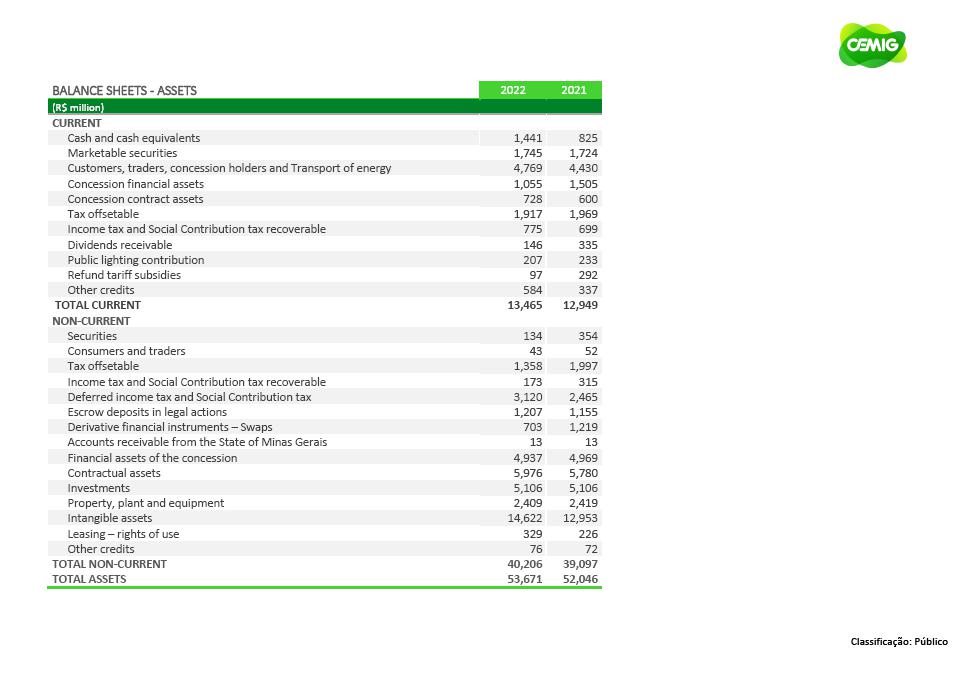Click the Balance Sheets - Assets title

pyautogui.click(x=124, y=90)
